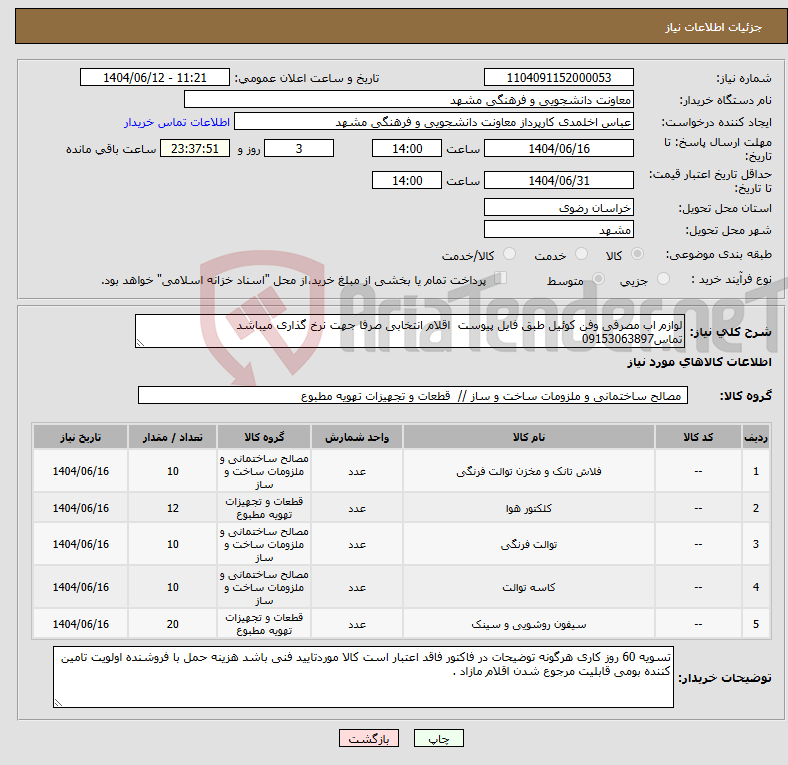Click the کد کالا column header
788x765 pixels.
click(x=698, y=437)
